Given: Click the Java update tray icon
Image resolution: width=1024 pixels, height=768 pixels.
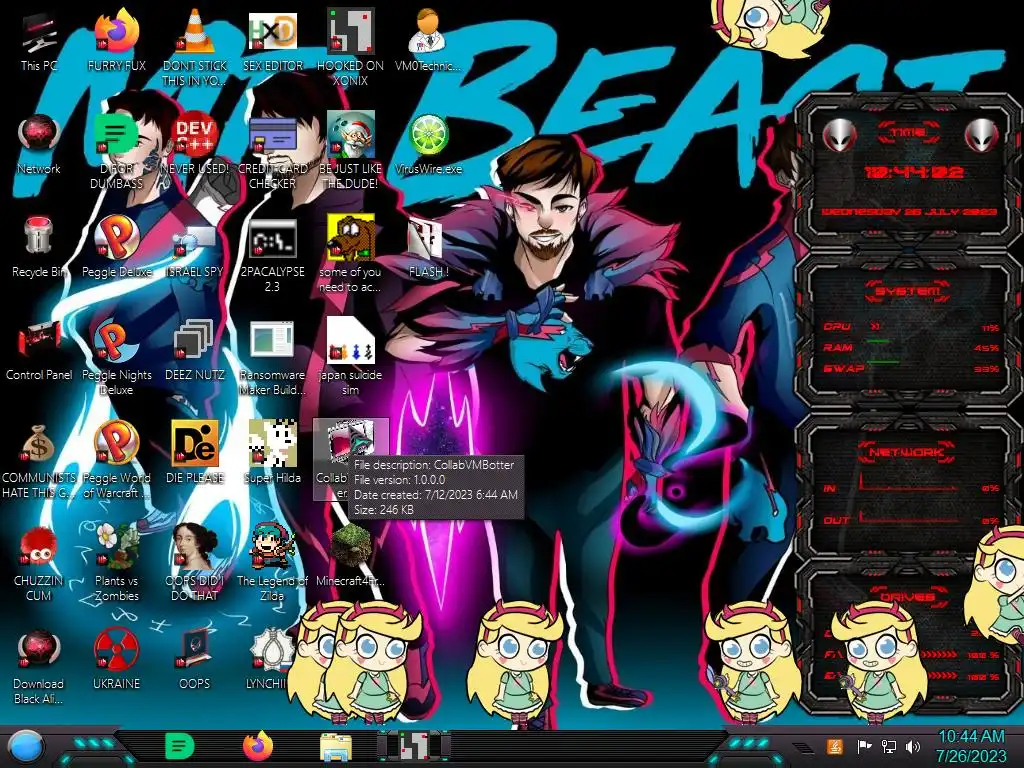Looking at the screenshot, I should point(835,746).
